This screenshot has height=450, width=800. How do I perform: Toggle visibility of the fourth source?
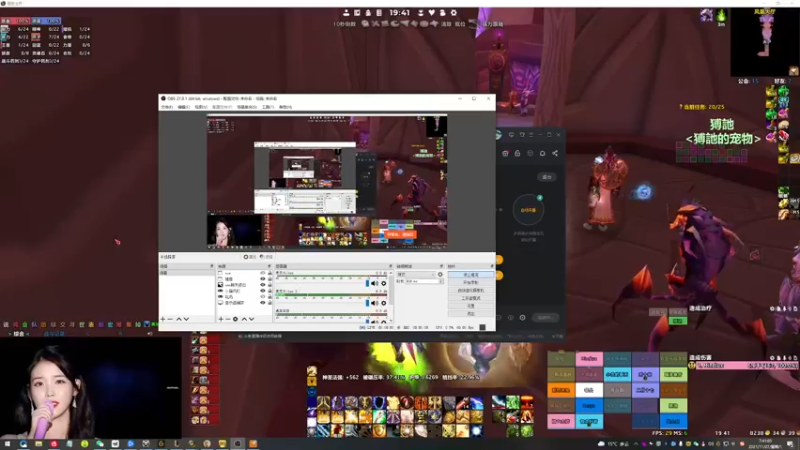point(263,291)
